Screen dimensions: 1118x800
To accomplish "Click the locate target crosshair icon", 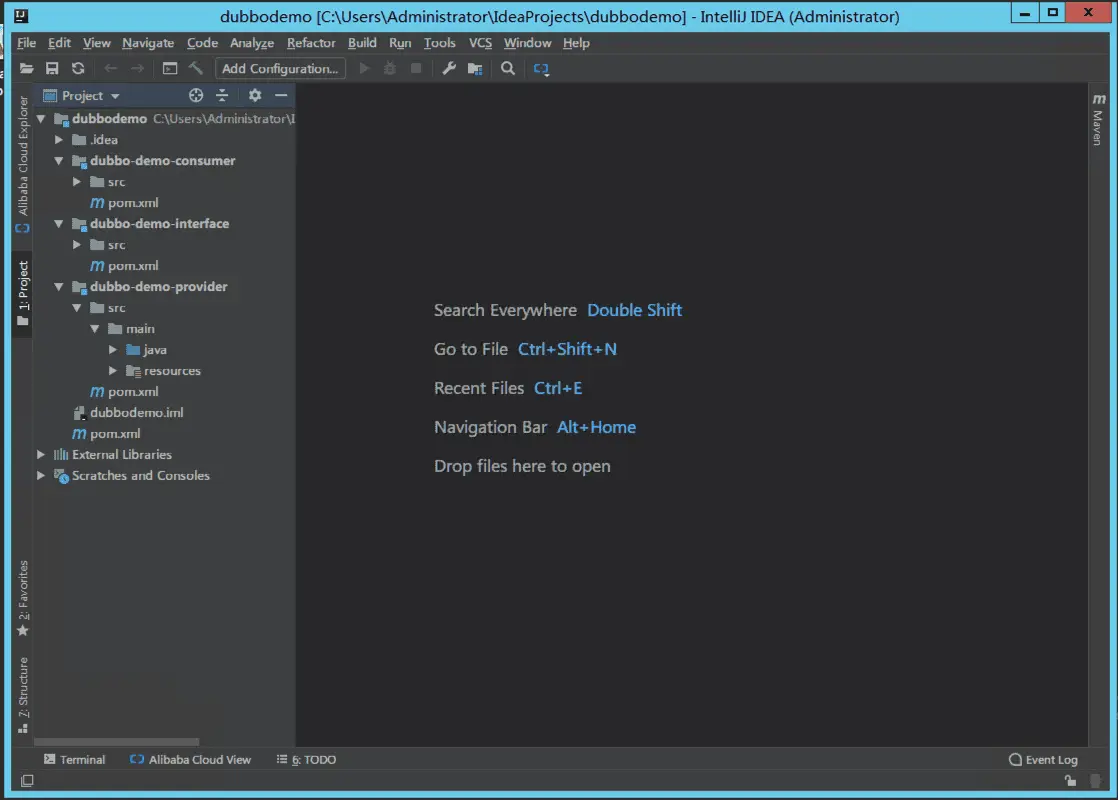I will click(x=195, y=95).
